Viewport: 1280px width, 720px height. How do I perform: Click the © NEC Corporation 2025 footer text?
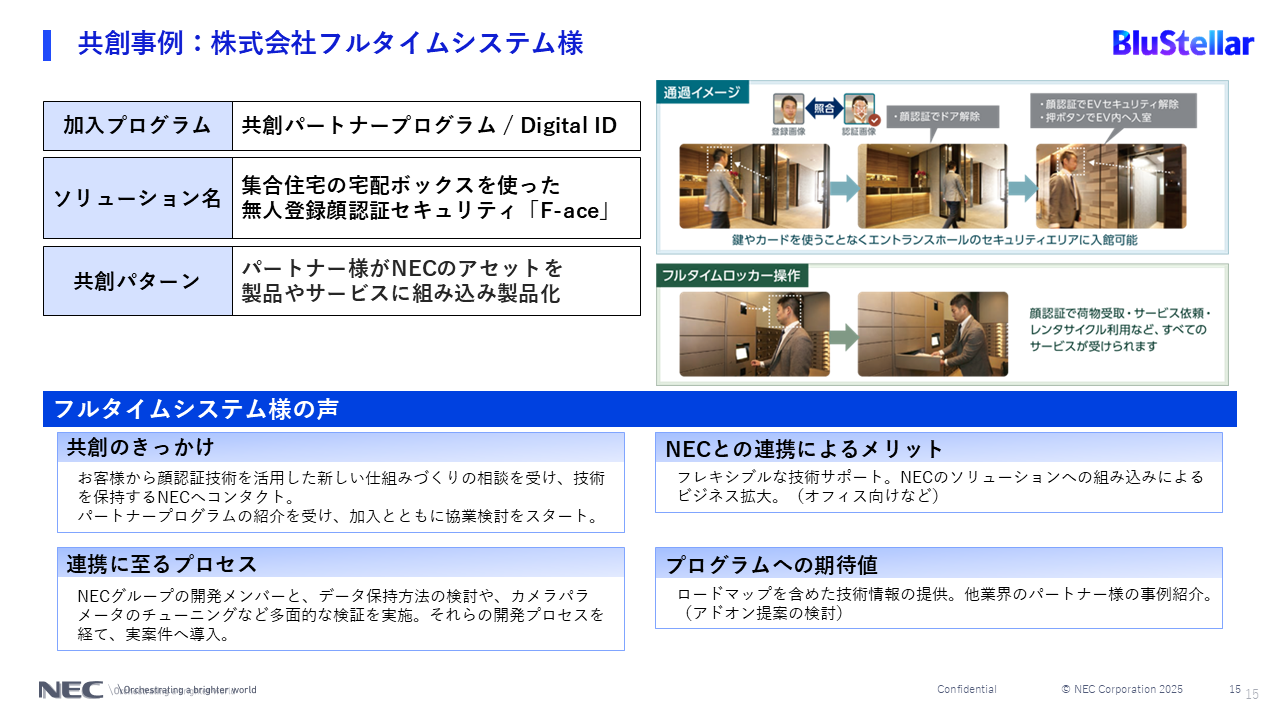1122,689
